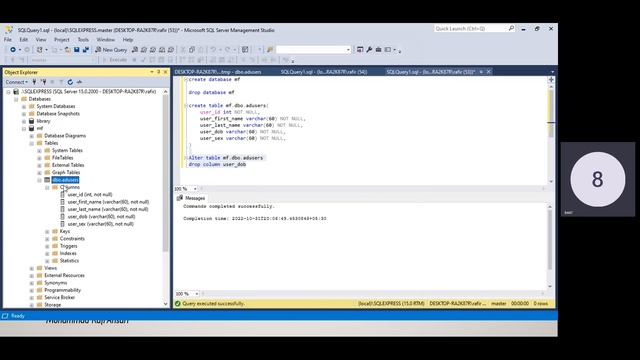Select the Programmability folder
The image size is (640, 360).
click(x=62, y=290)
